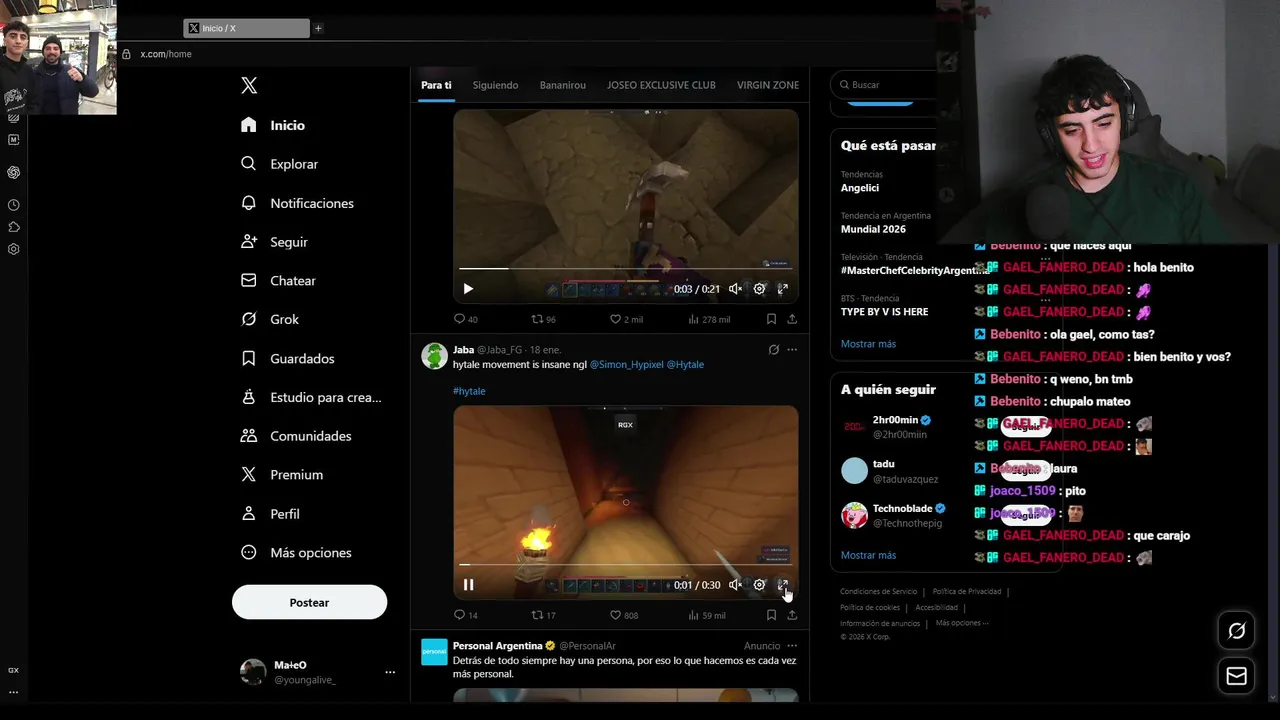The width and height of the screenshot is (1280, 720).
Task: Click Mostrar más under trends
Action: coord(868,344)
